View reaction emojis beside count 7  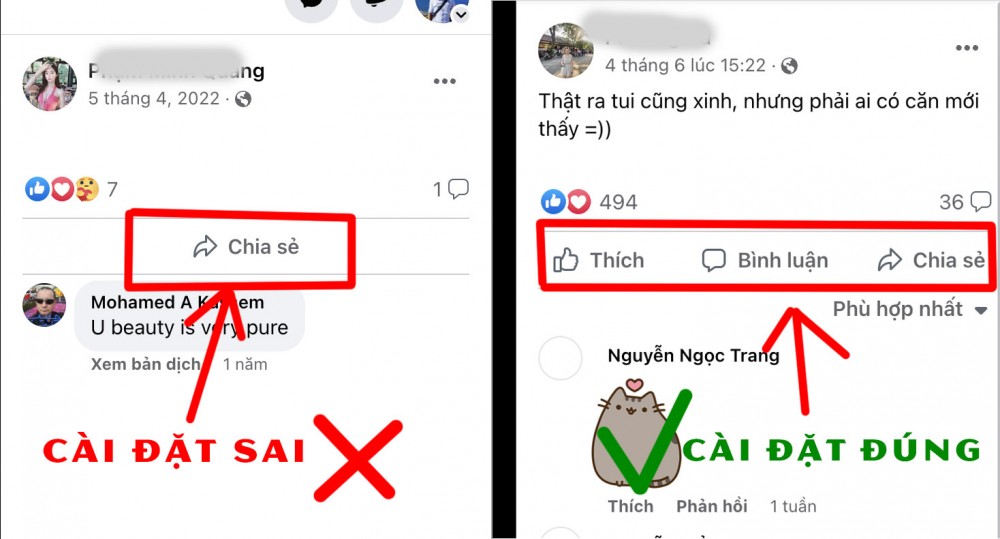[x=62, y=189]
